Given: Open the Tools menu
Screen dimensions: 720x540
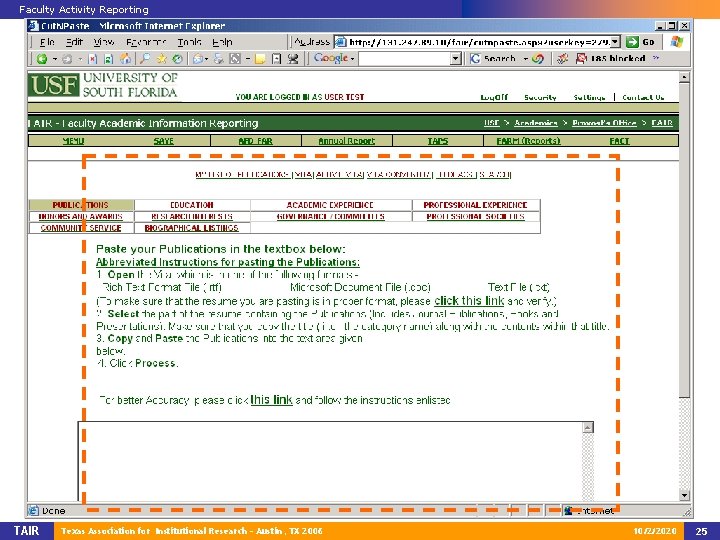Looking at the screenshot, I should click(189, 42).
